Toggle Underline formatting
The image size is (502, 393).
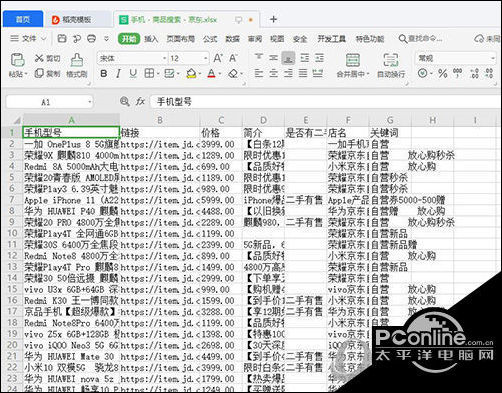[x=133, y=74]
